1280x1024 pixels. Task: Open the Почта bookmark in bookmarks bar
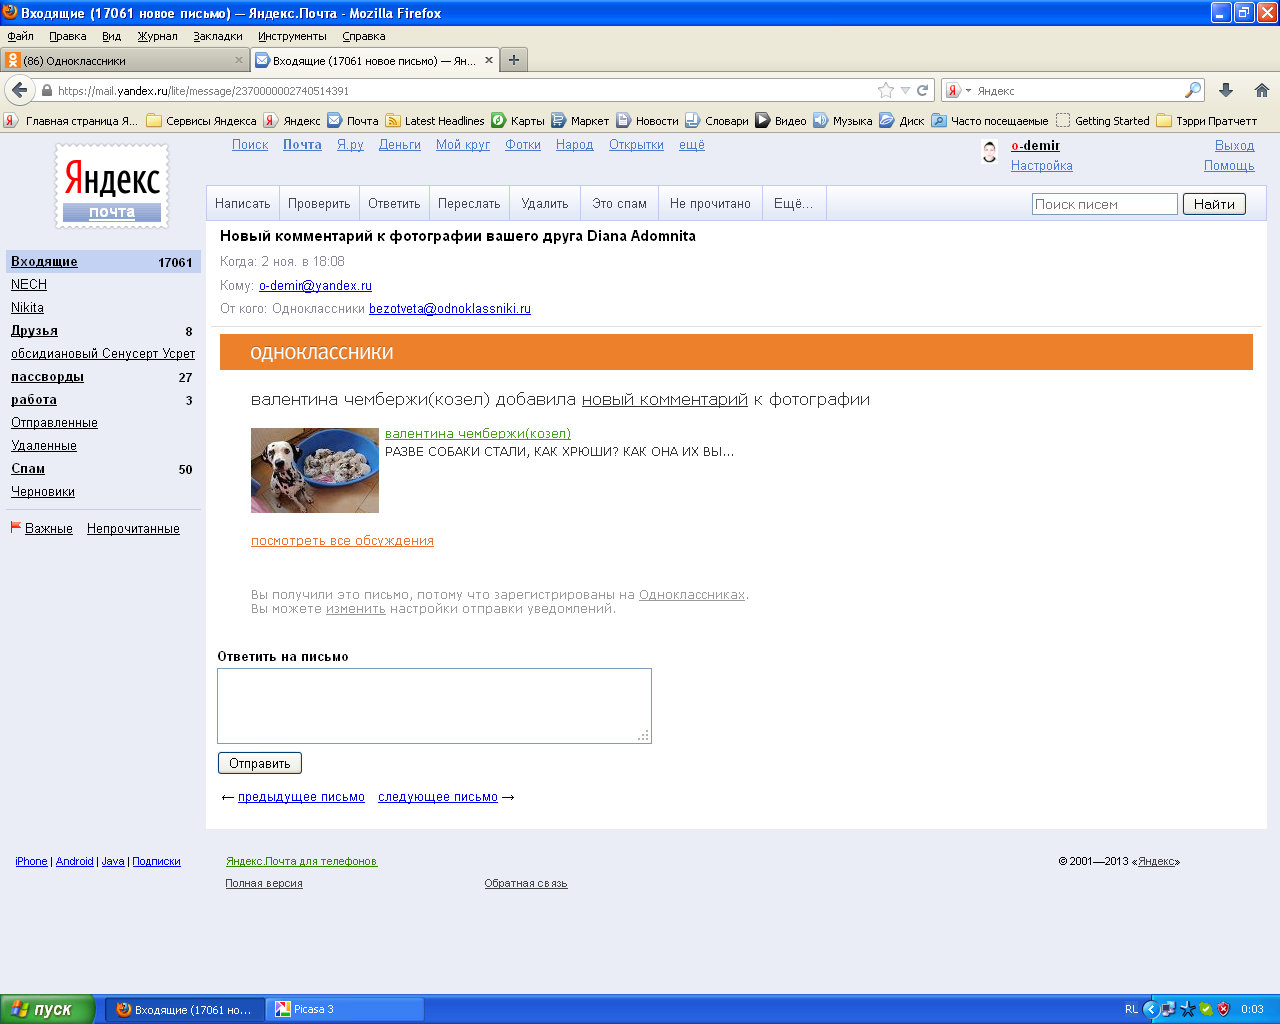click(353, 120)
